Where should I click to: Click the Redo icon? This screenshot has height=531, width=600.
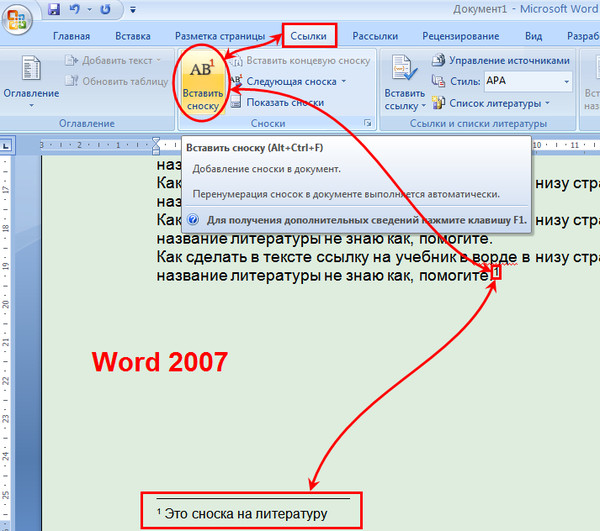[x=105, y=9]
